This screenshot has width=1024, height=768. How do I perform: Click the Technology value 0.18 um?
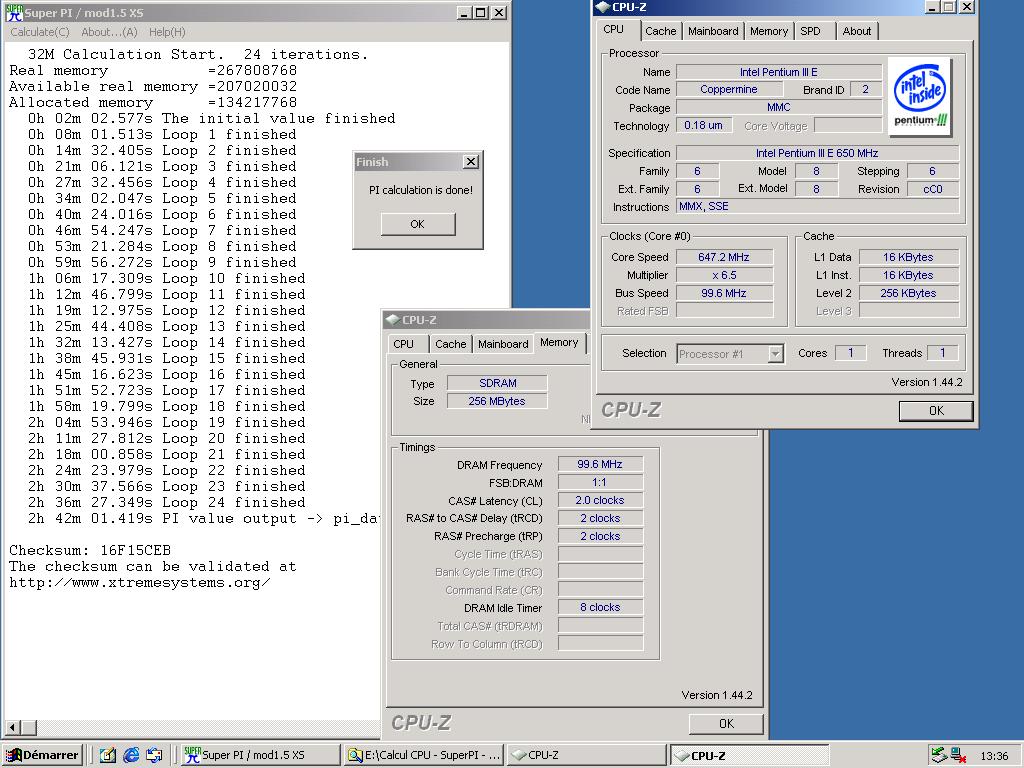pyautogui.click(x=703, y=125)
